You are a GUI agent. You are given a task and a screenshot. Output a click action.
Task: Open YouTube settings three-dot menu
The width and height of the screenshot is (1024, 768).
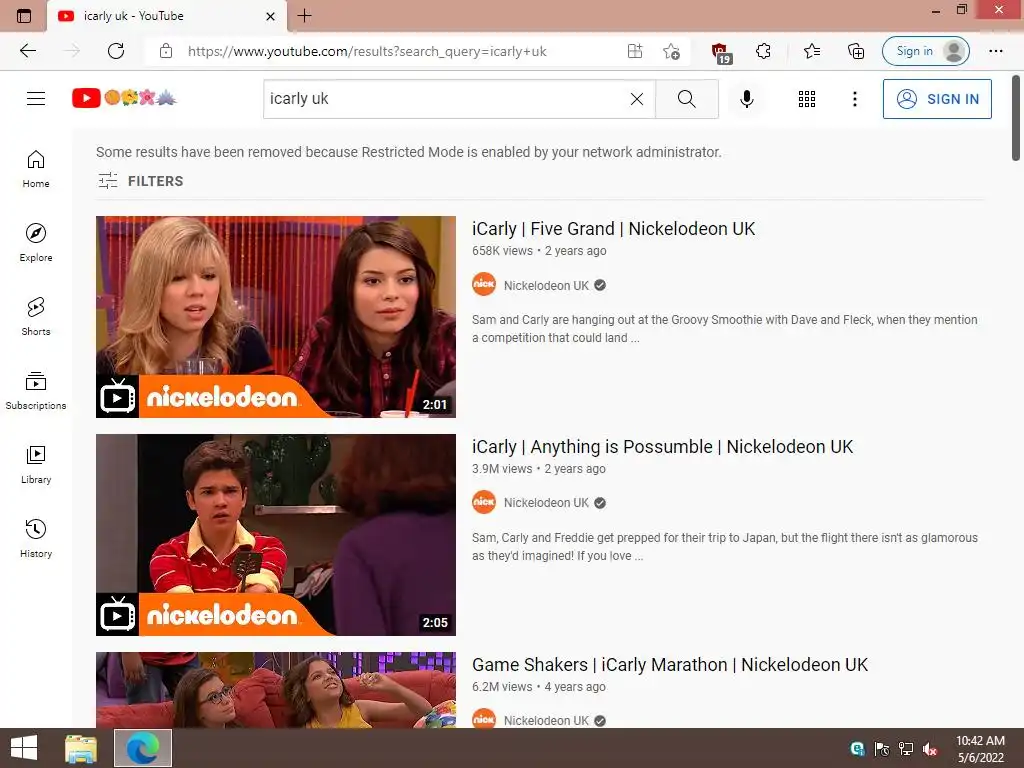tap(854, 99)
